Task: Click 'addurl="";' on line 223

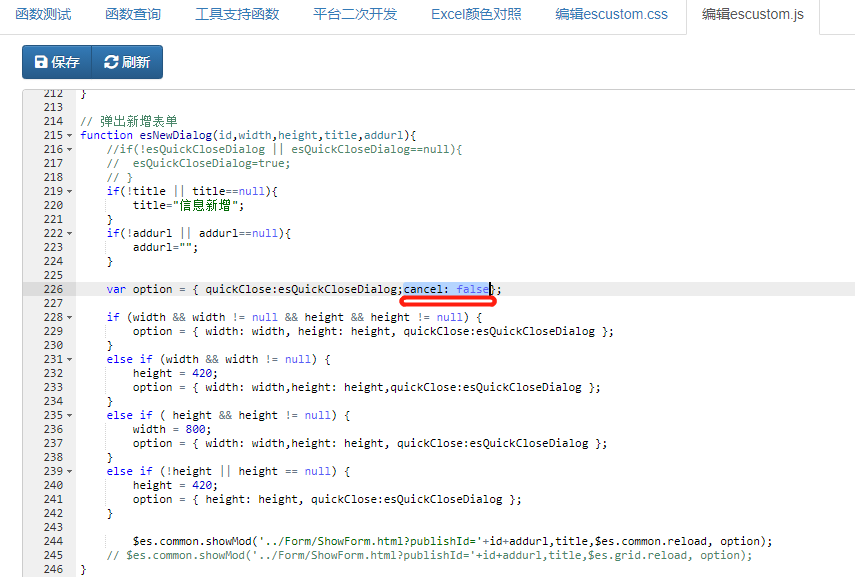Action: click(x=165, y=247)
